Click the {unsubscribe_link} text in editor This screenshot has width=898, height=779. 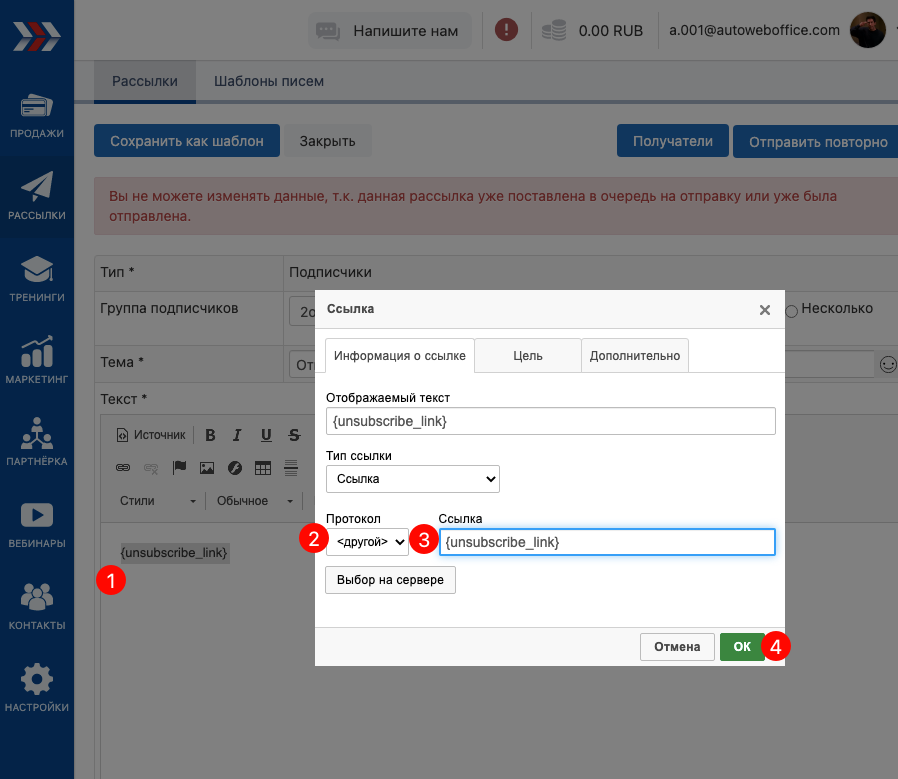(174, 553)
